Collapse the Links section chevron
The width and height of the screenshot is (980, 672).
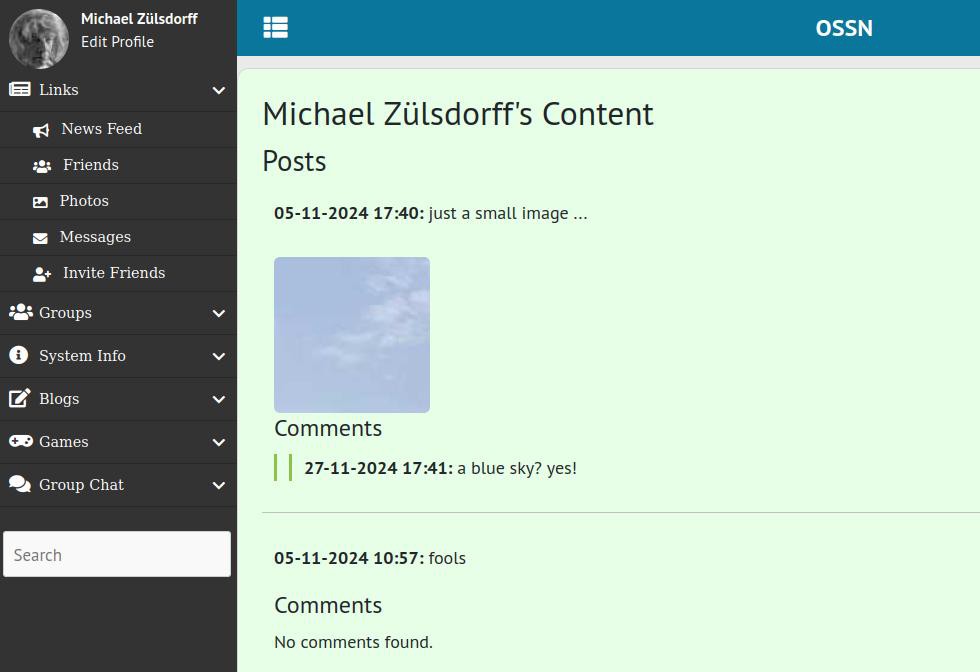[219, 91]
